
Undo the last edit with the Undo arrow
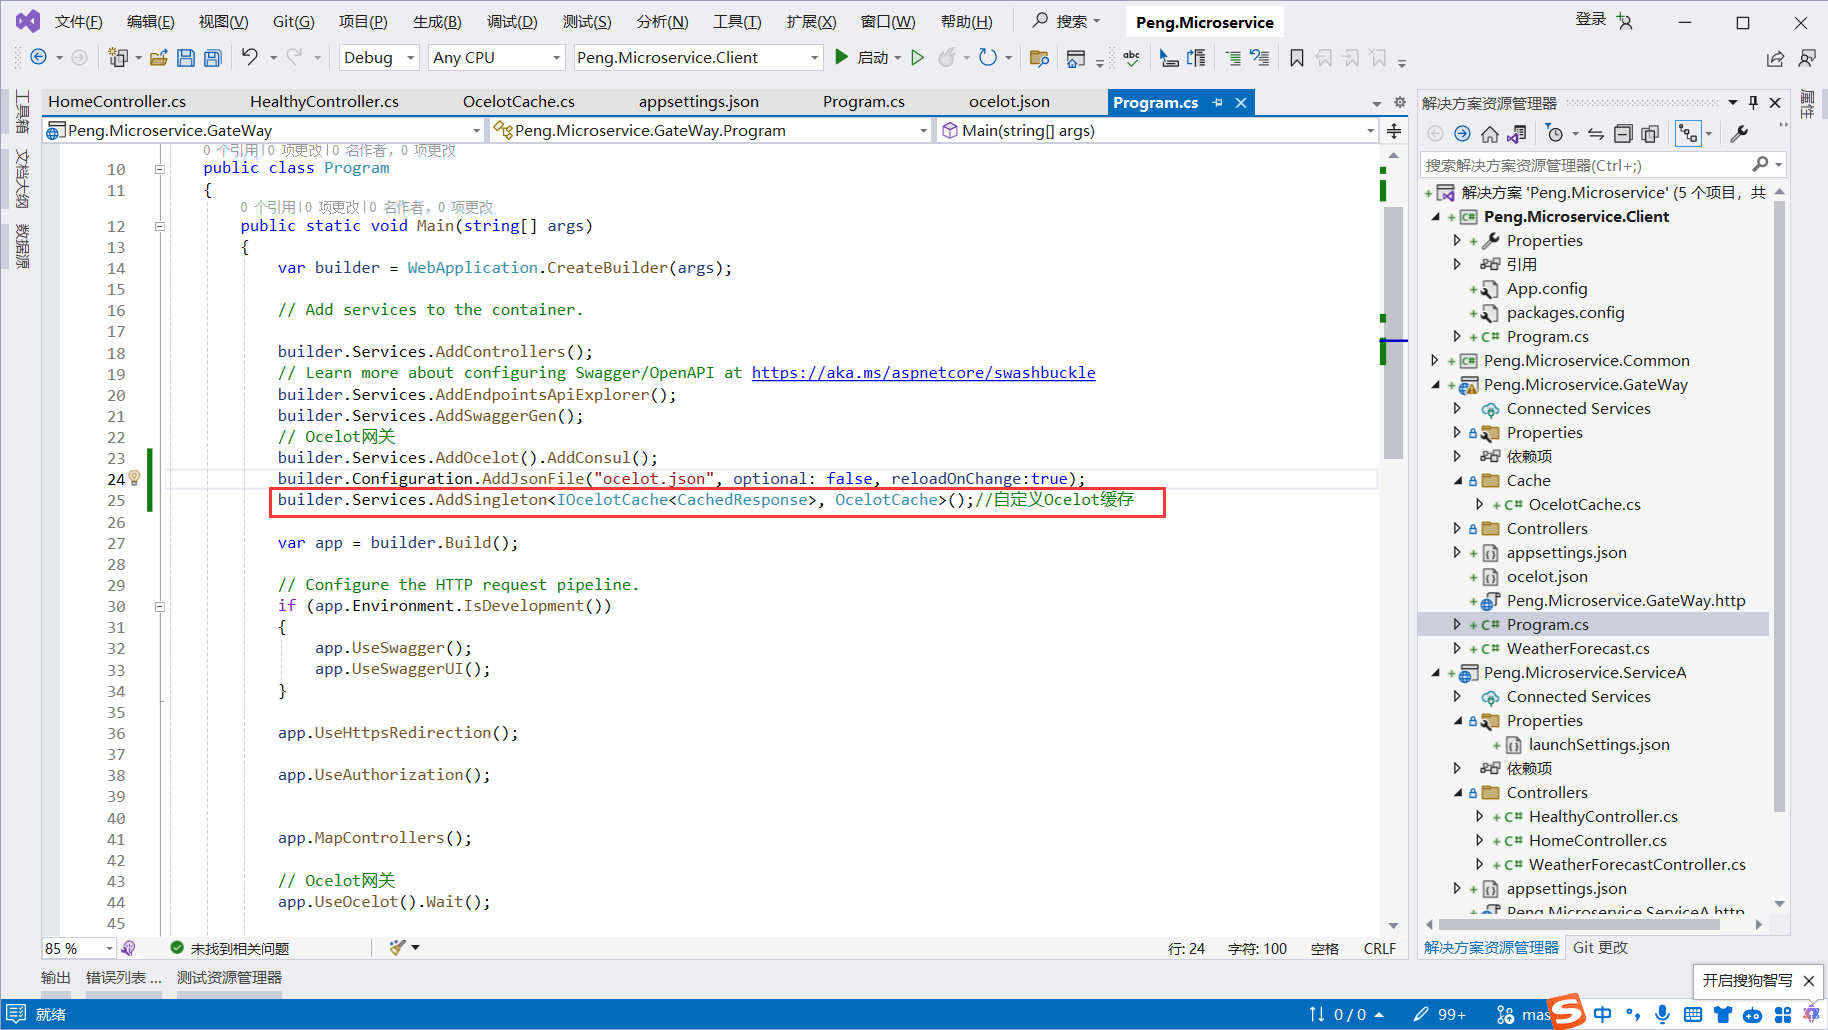(x=250, y=57)
